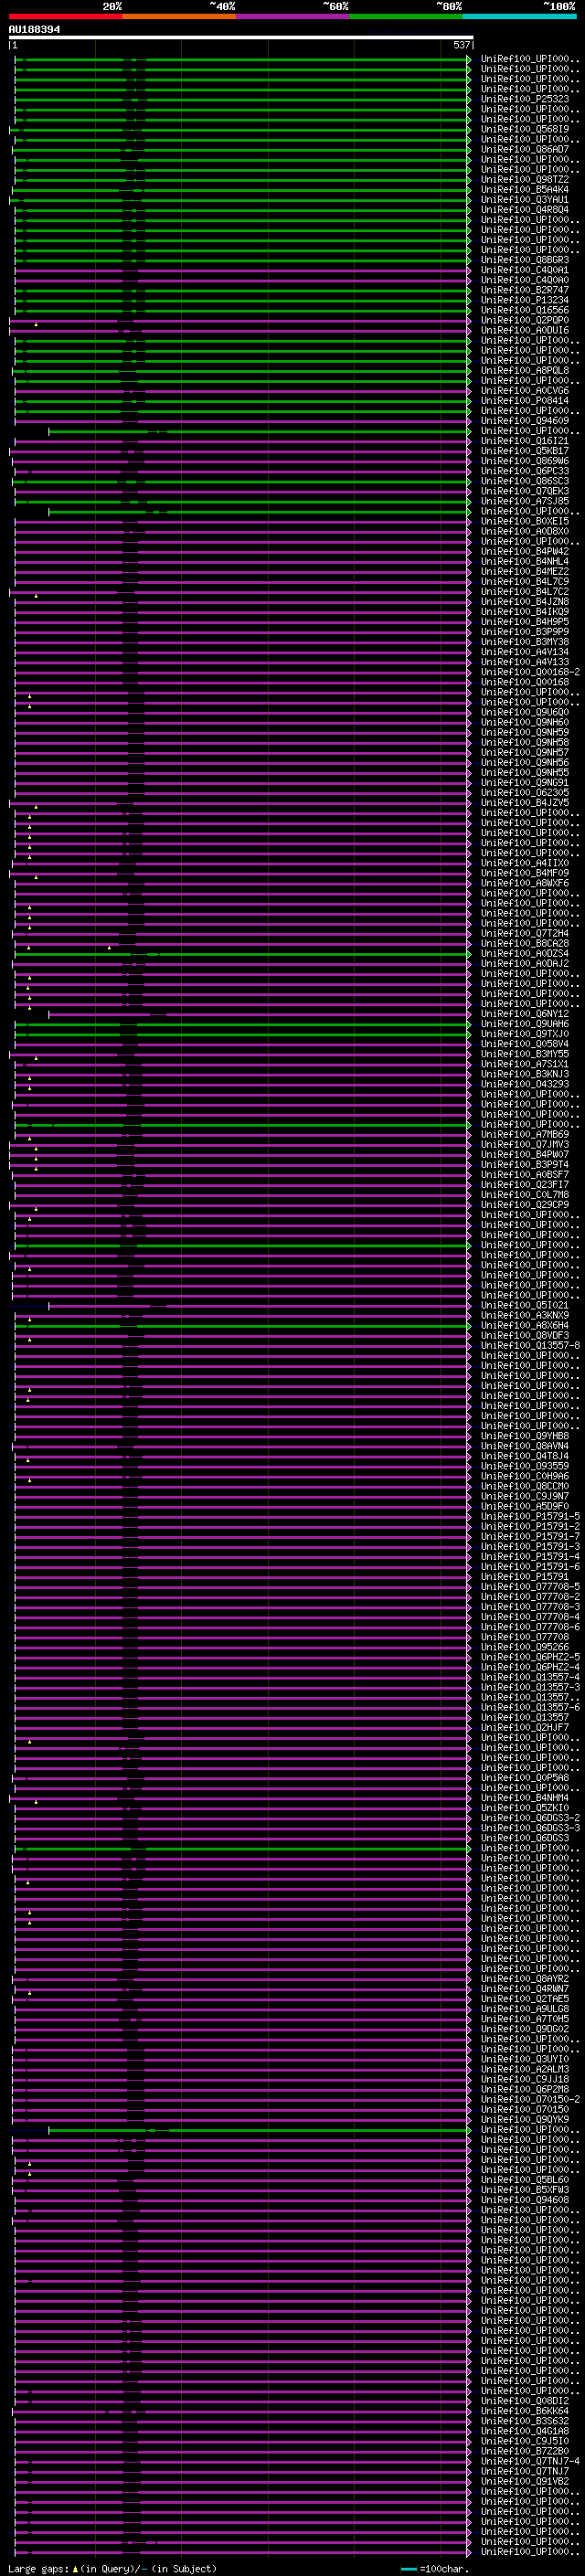Select the UniRef100_C0L7M8 label
Image resolution: width=585 pixels, height=2576 pixels.
(x=524, y=1195)
